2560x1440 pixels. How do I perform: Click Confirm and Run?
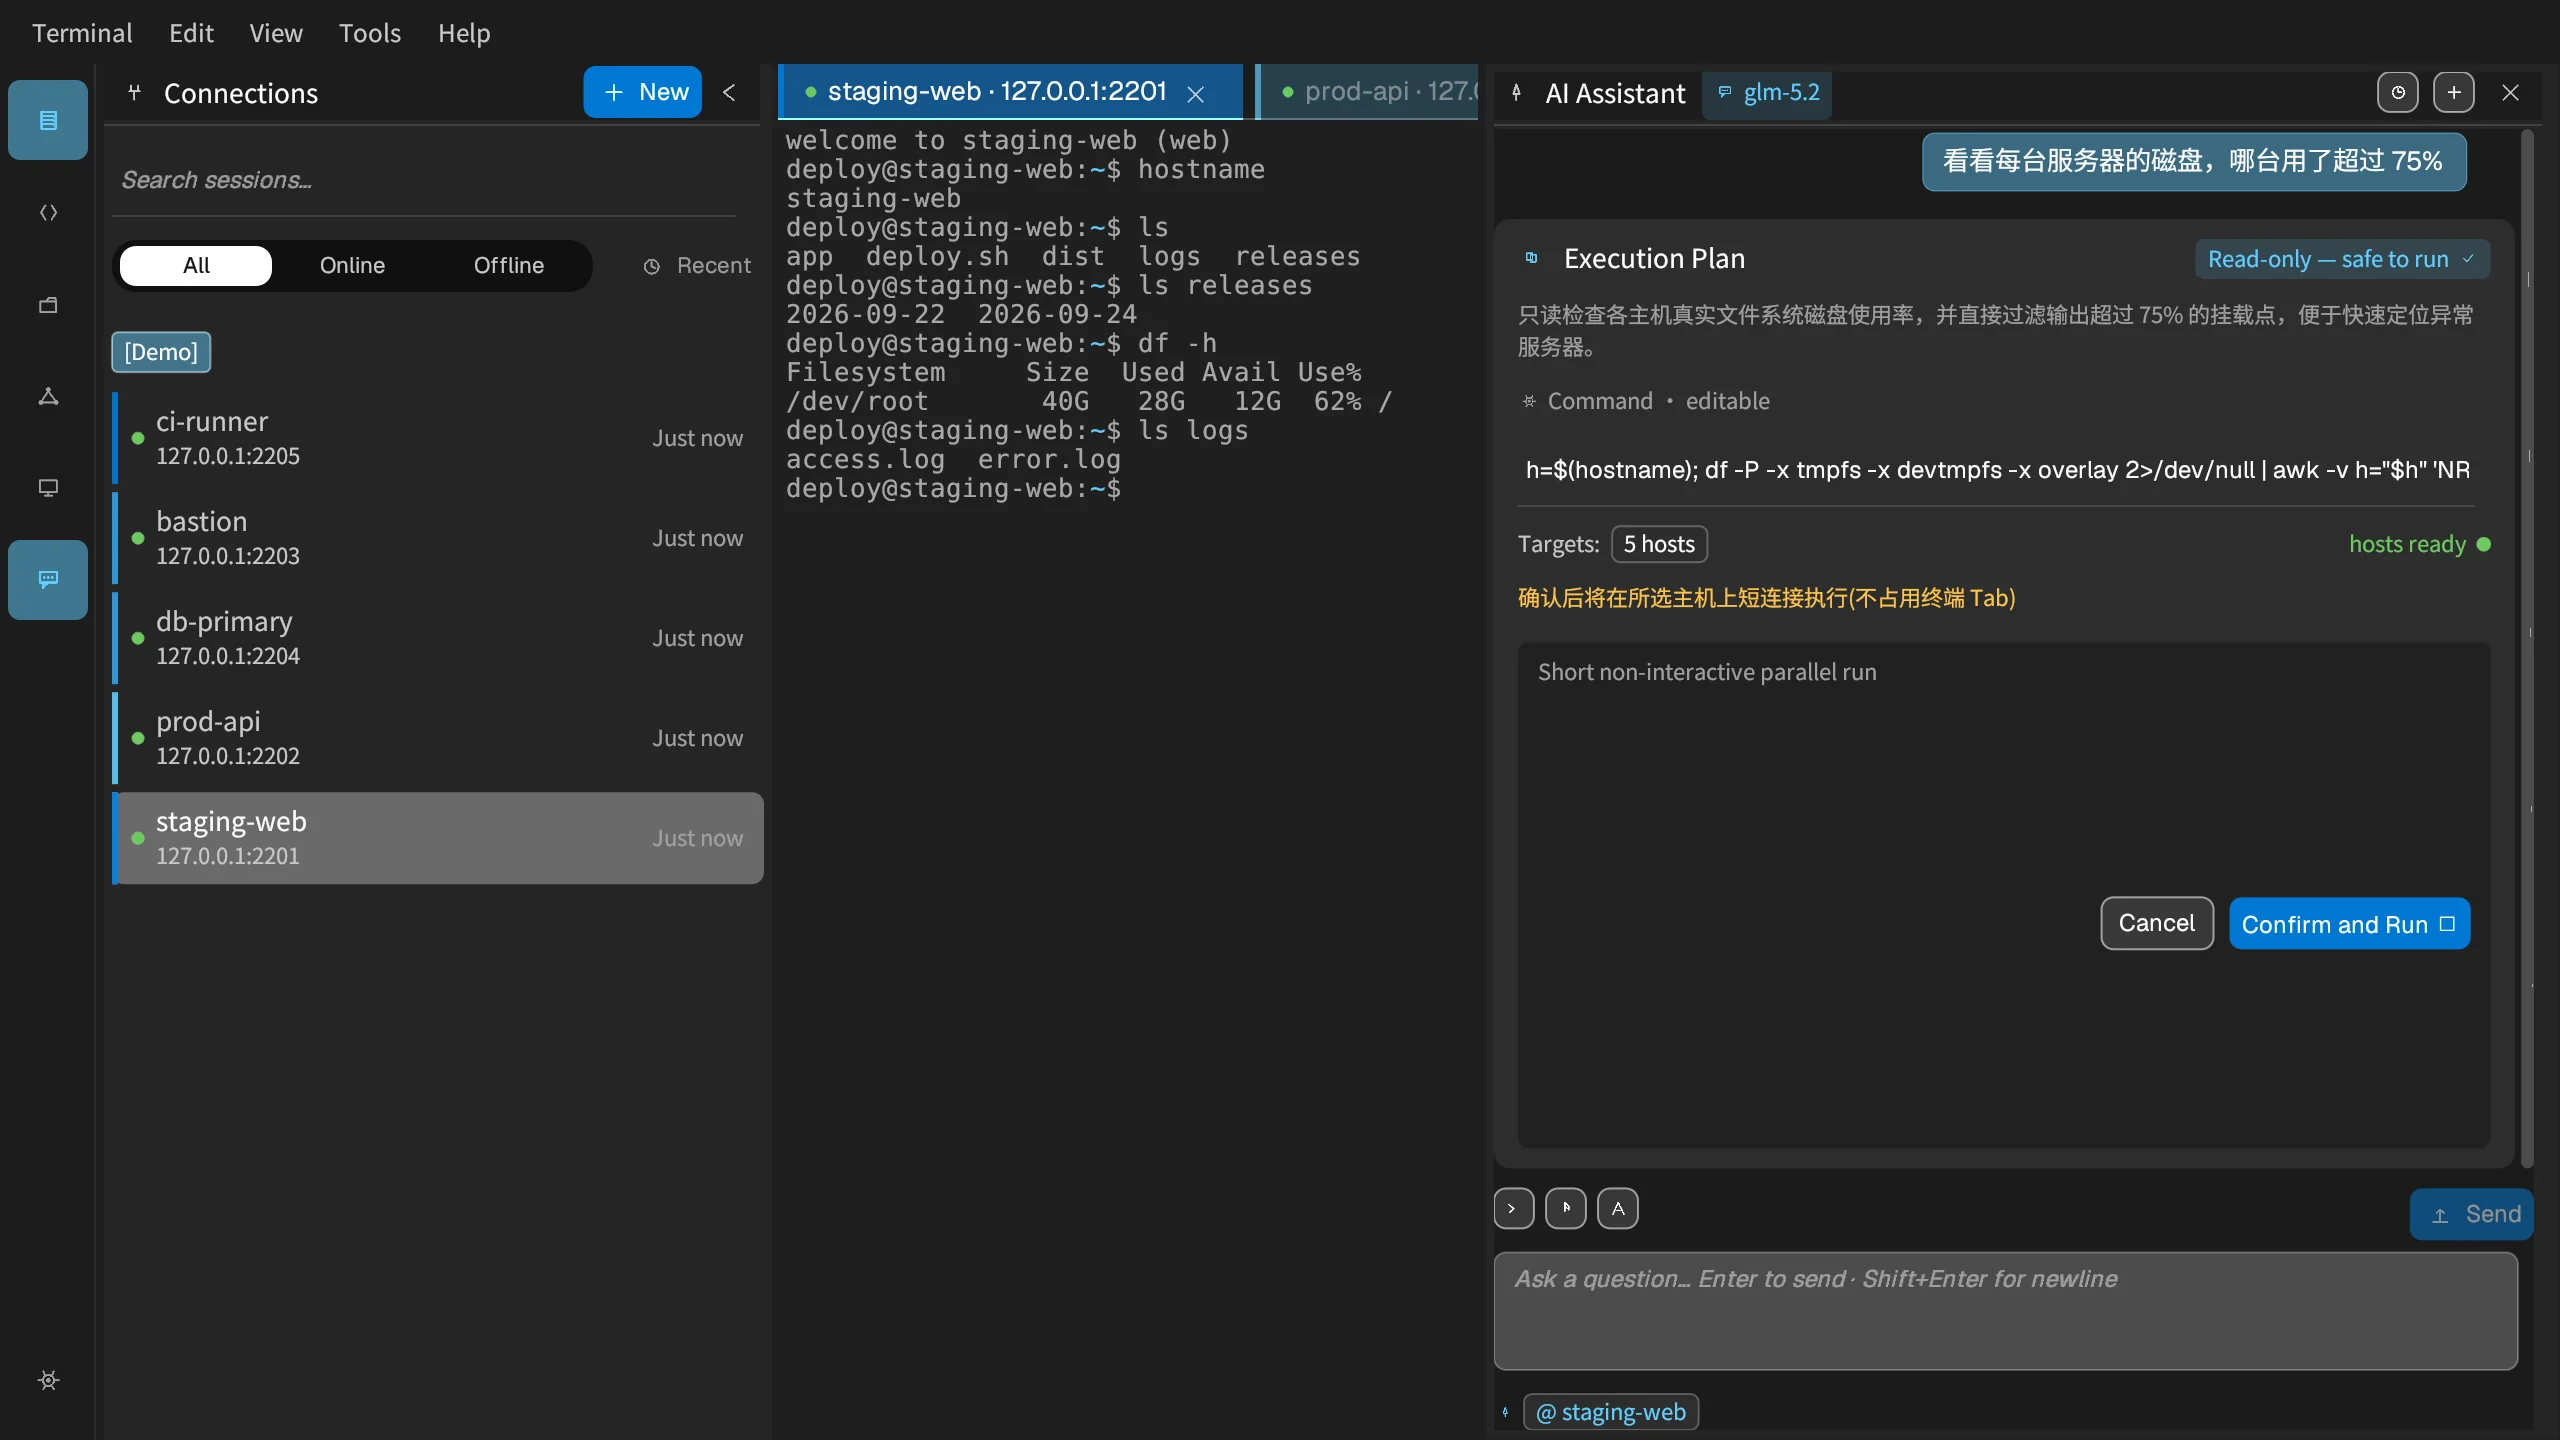tap(2349, 923)
